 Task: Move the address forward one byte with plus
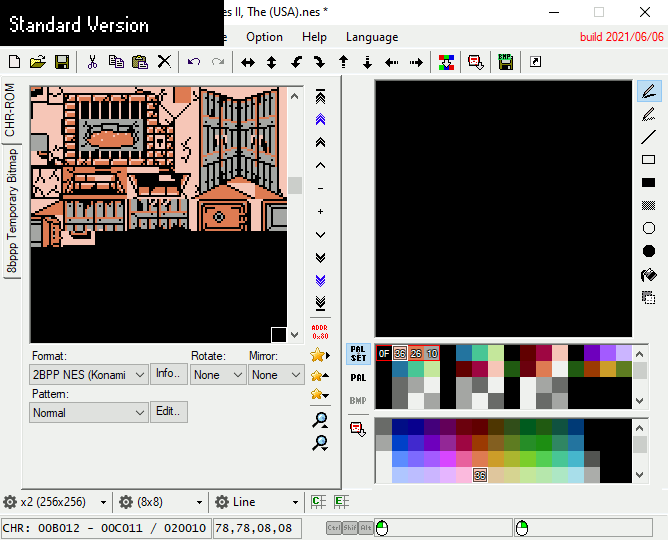coord(320,211)
